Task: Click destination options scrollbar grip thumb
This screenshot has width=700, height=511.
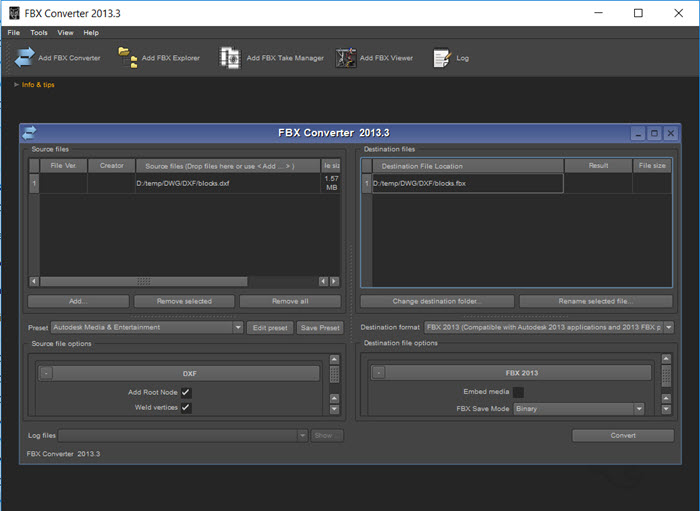Action: click(666, 375)
